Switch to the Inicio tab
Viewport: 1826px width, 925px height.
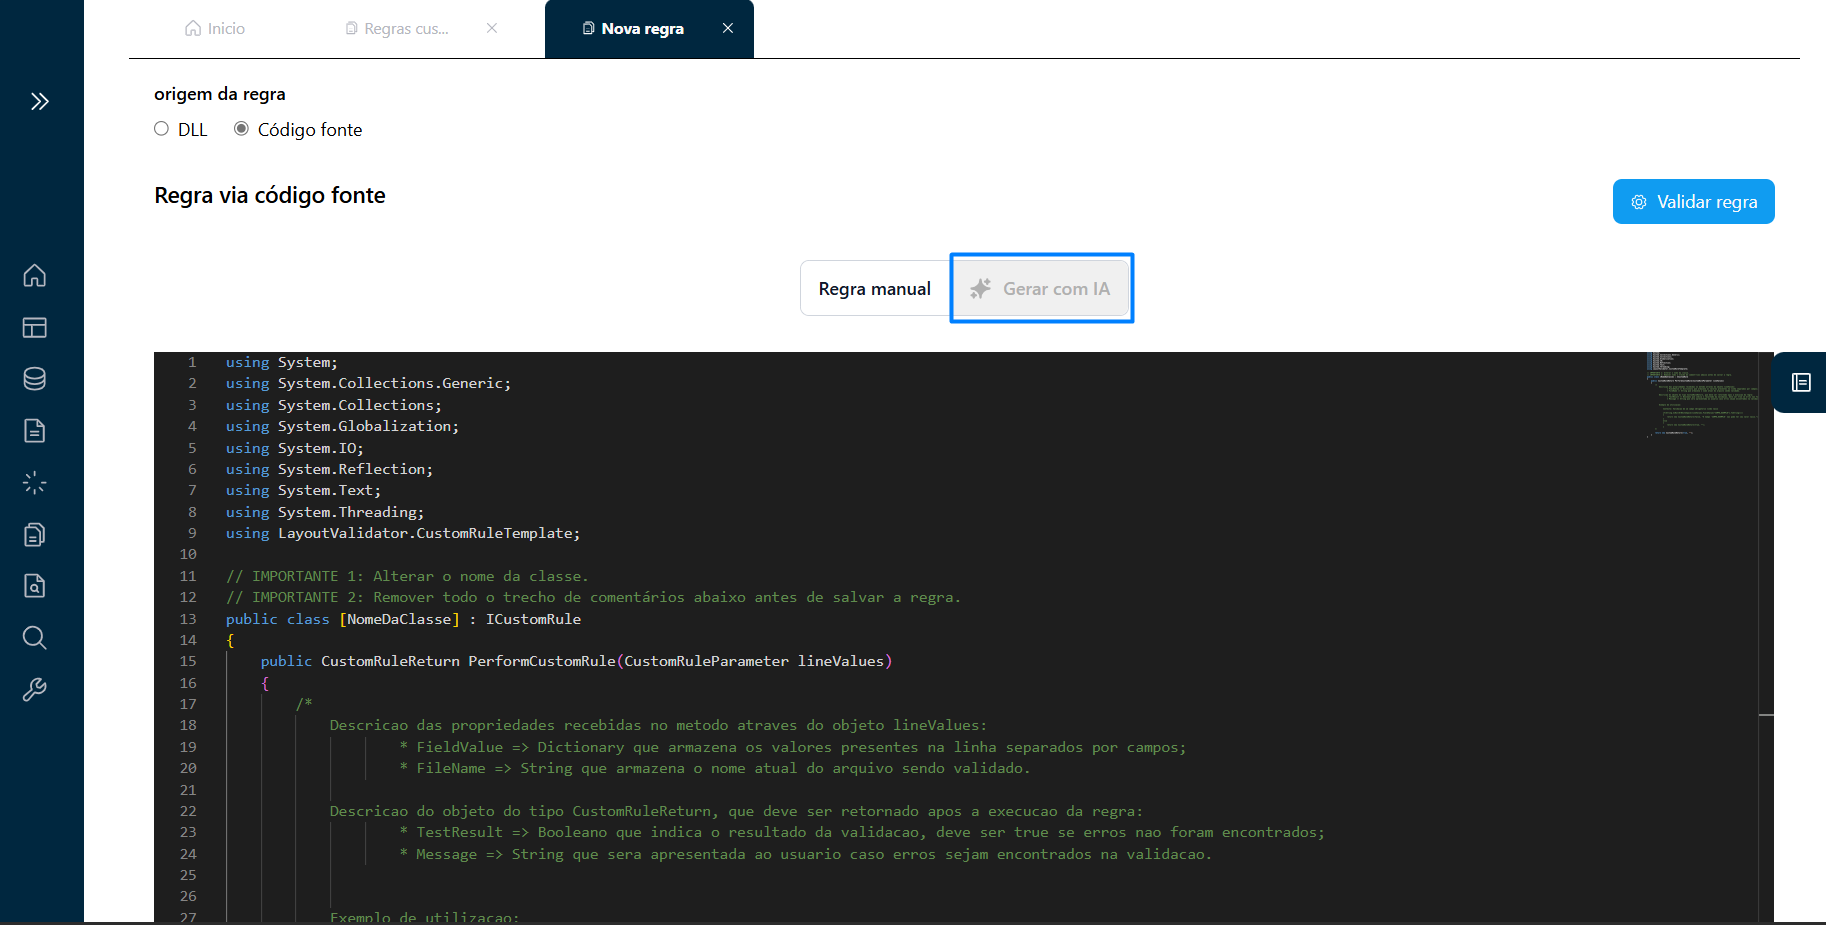click(x=216, y=29)
